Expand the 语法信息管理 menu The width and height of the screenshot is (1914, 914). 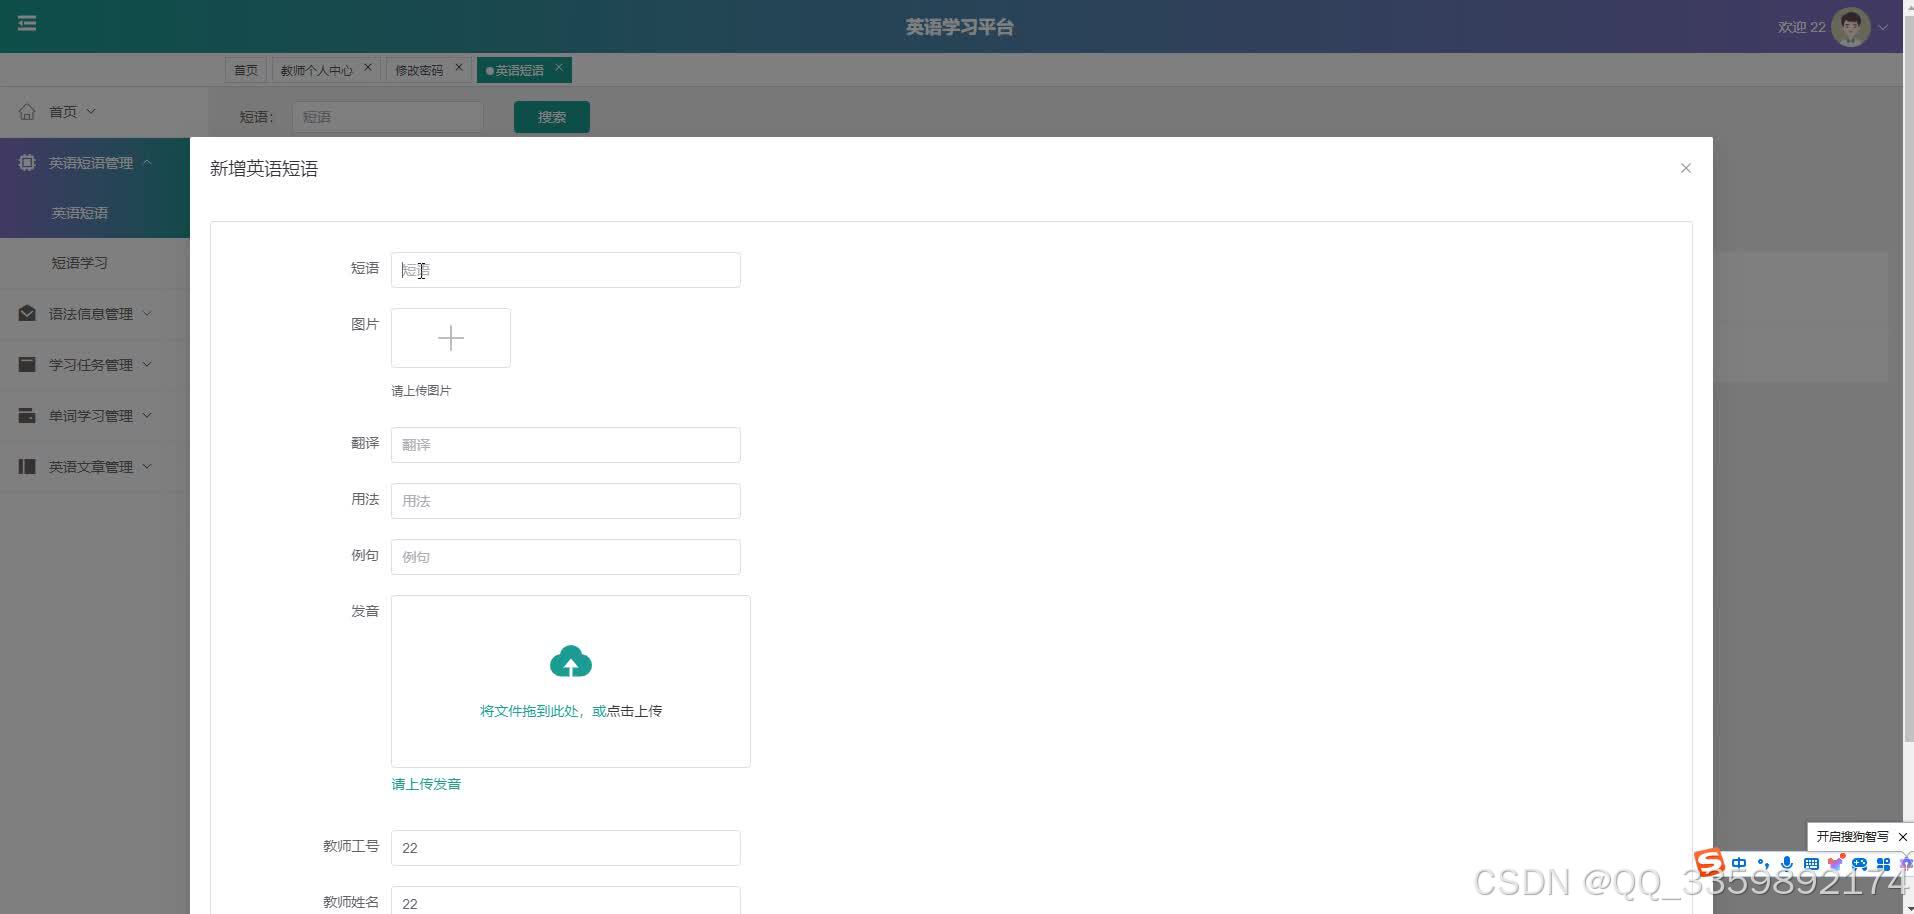(95, 314)
